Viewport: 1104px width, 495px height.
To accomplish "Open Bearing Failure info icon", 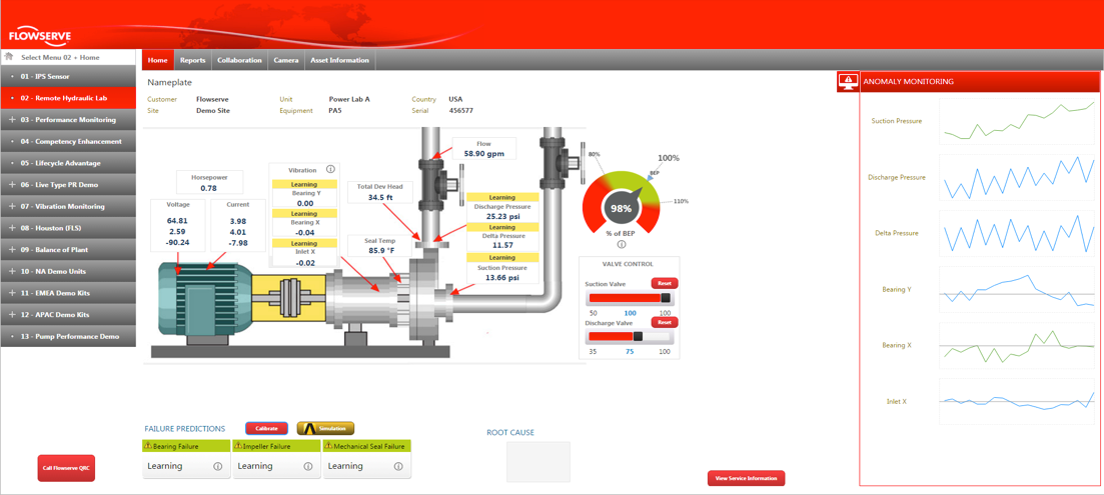I will coord(218,466).
